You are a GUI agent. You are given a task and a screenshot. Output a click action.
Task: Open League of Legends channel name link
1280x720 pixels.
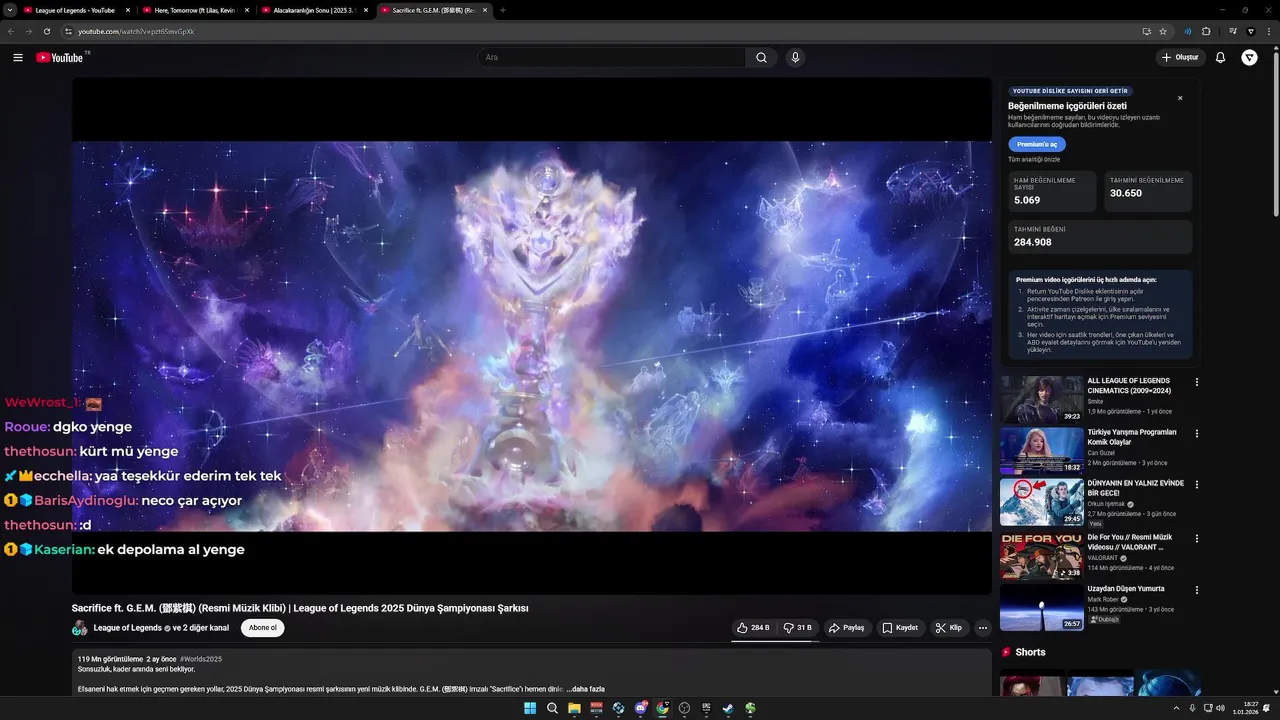coord(128,628)
